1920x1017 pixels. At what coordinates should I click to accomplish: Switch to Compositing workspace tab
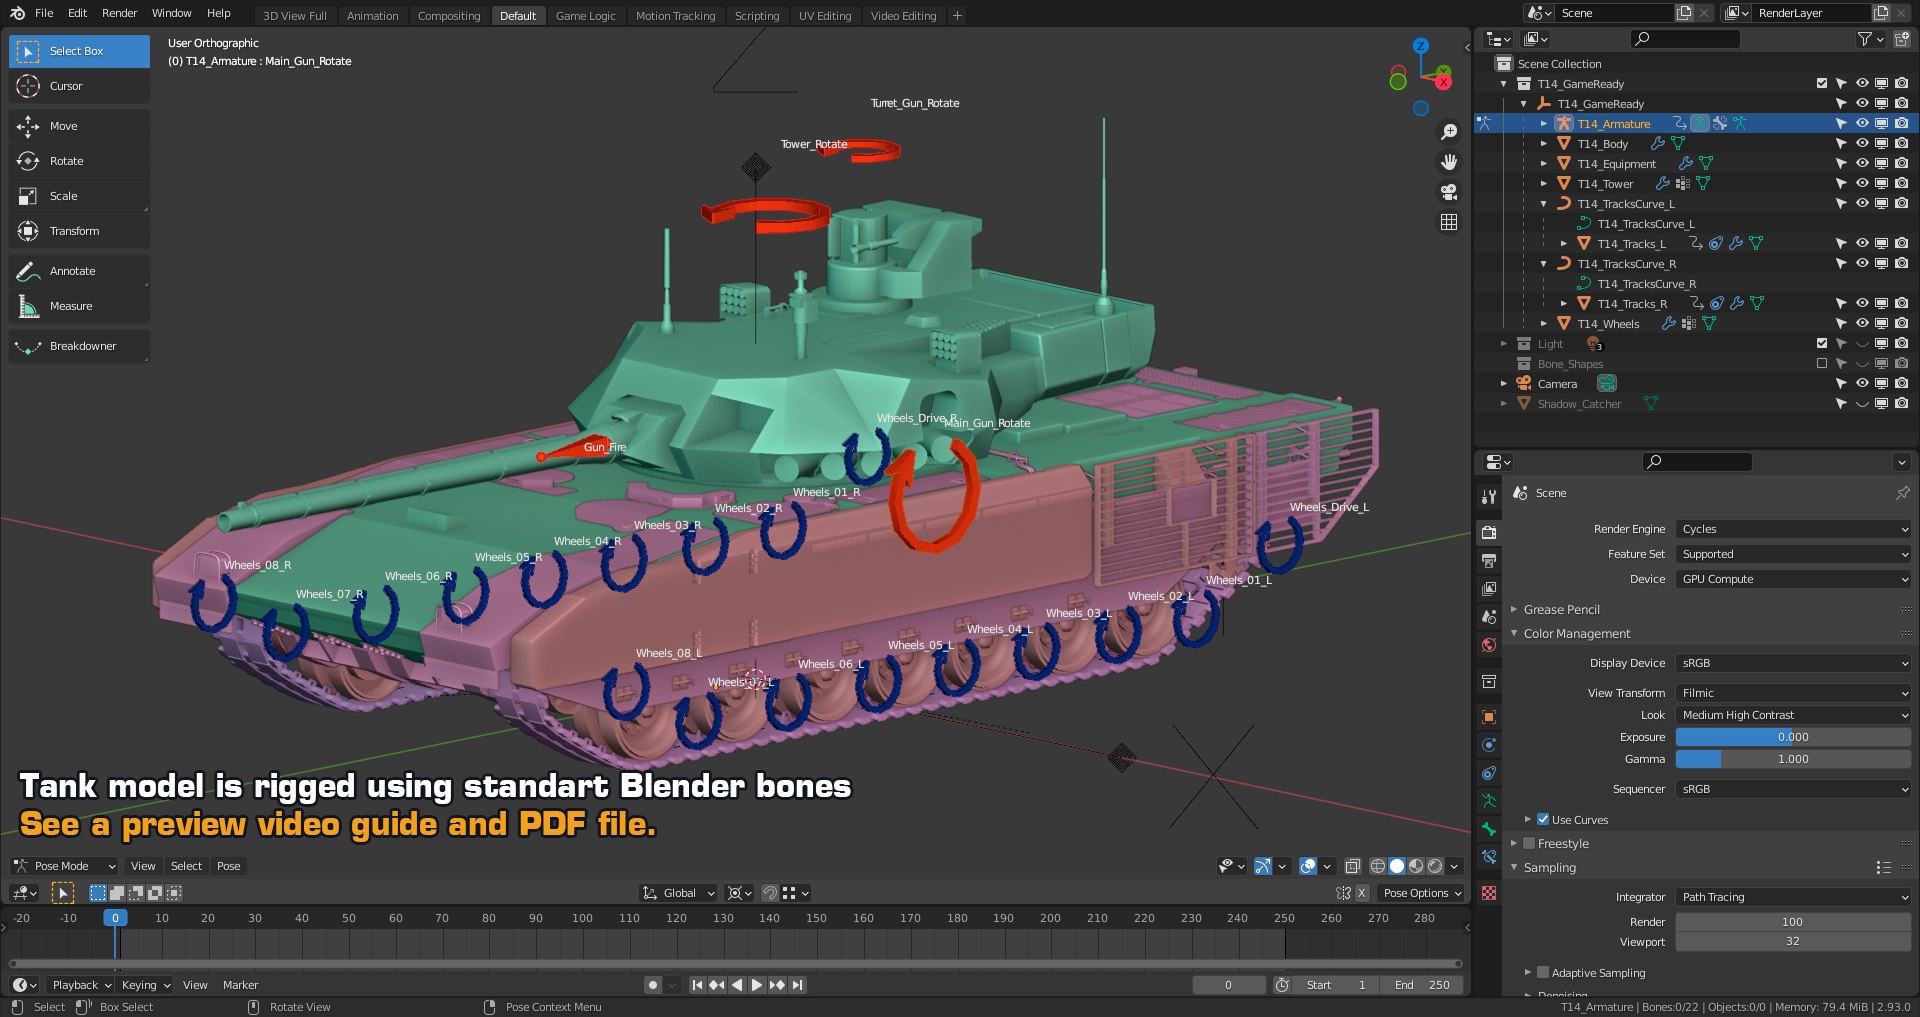449,16
